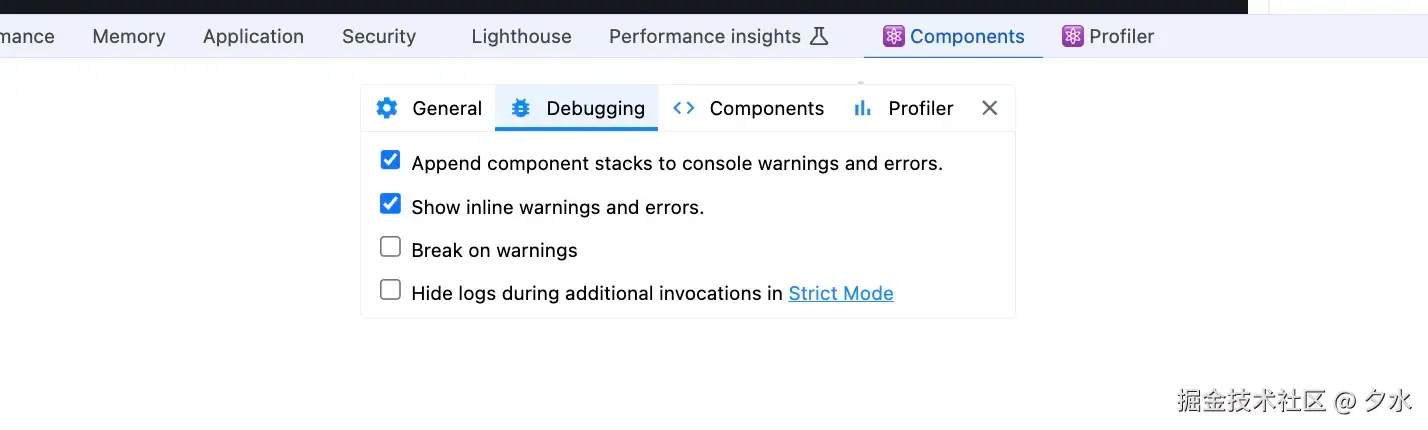Image resolution: width=1428 pixels, height=430 pixels.
Task: Close the settings dialog with X
Action: point(990,108)
